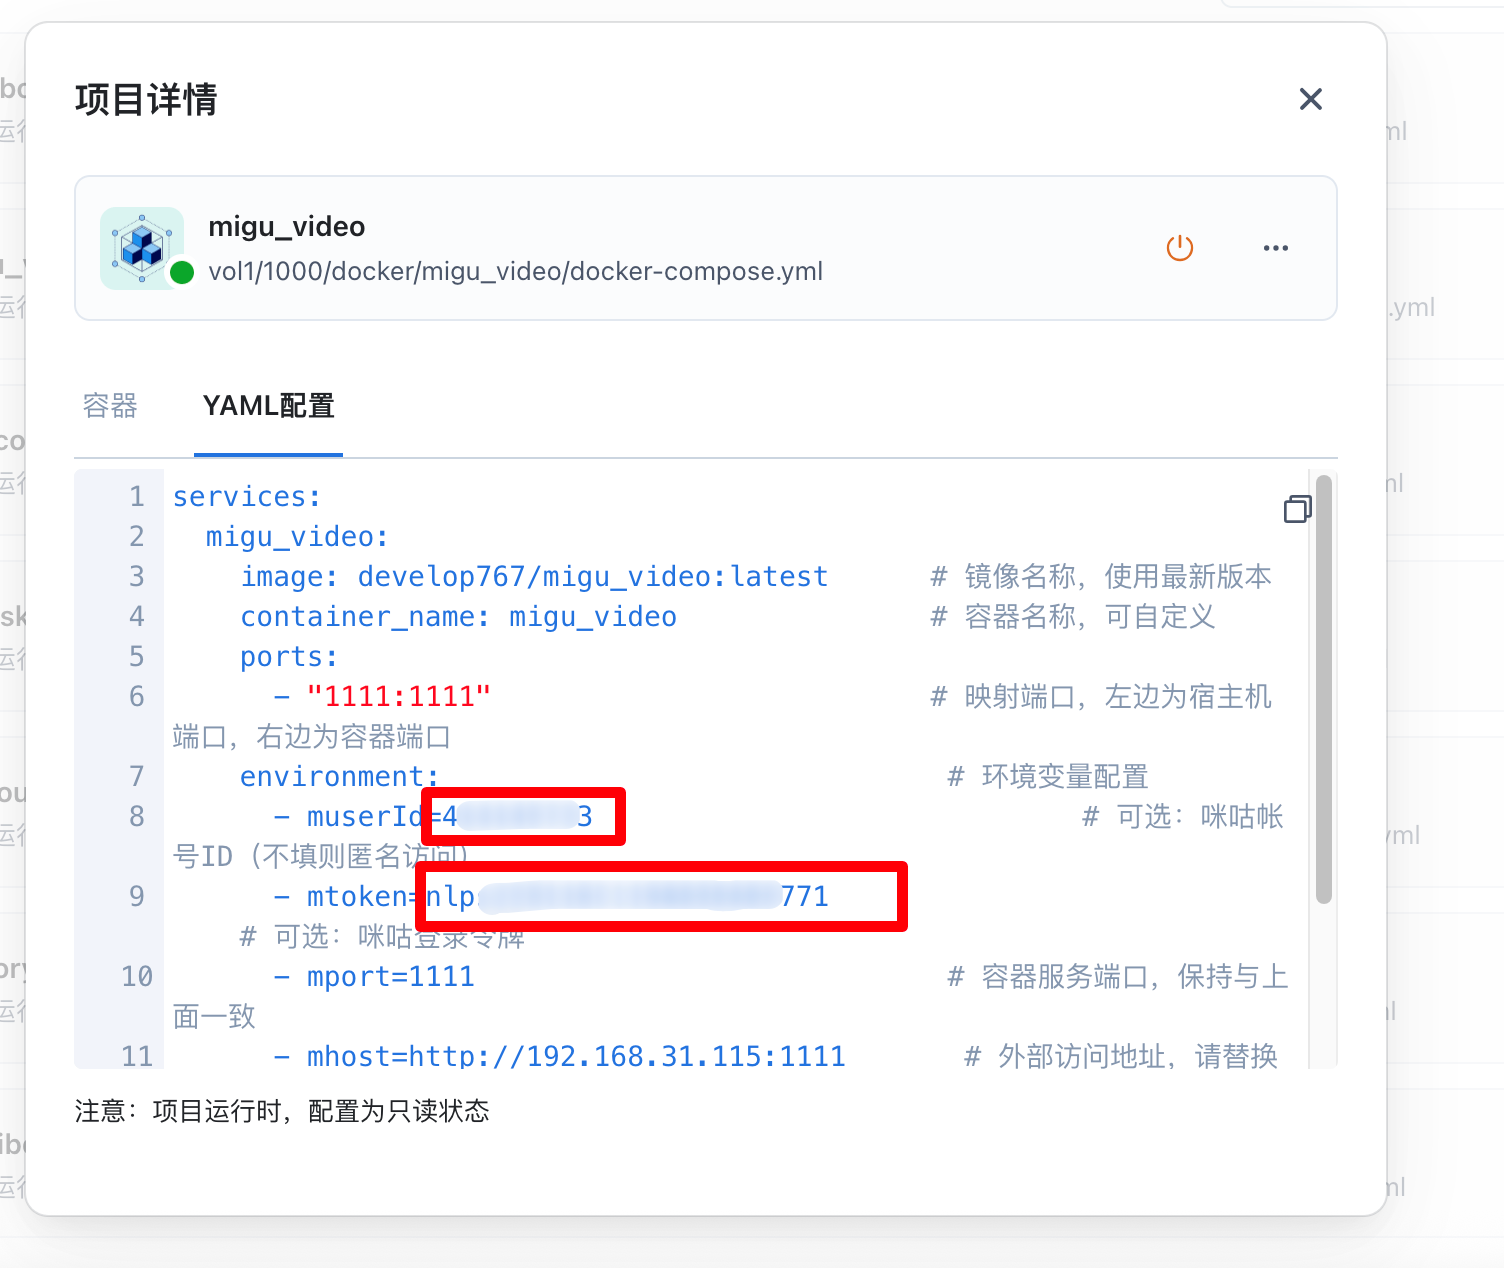Click the green running status dot
The width and height of the screenshot is (1504, 1268).
coord(182,272)
